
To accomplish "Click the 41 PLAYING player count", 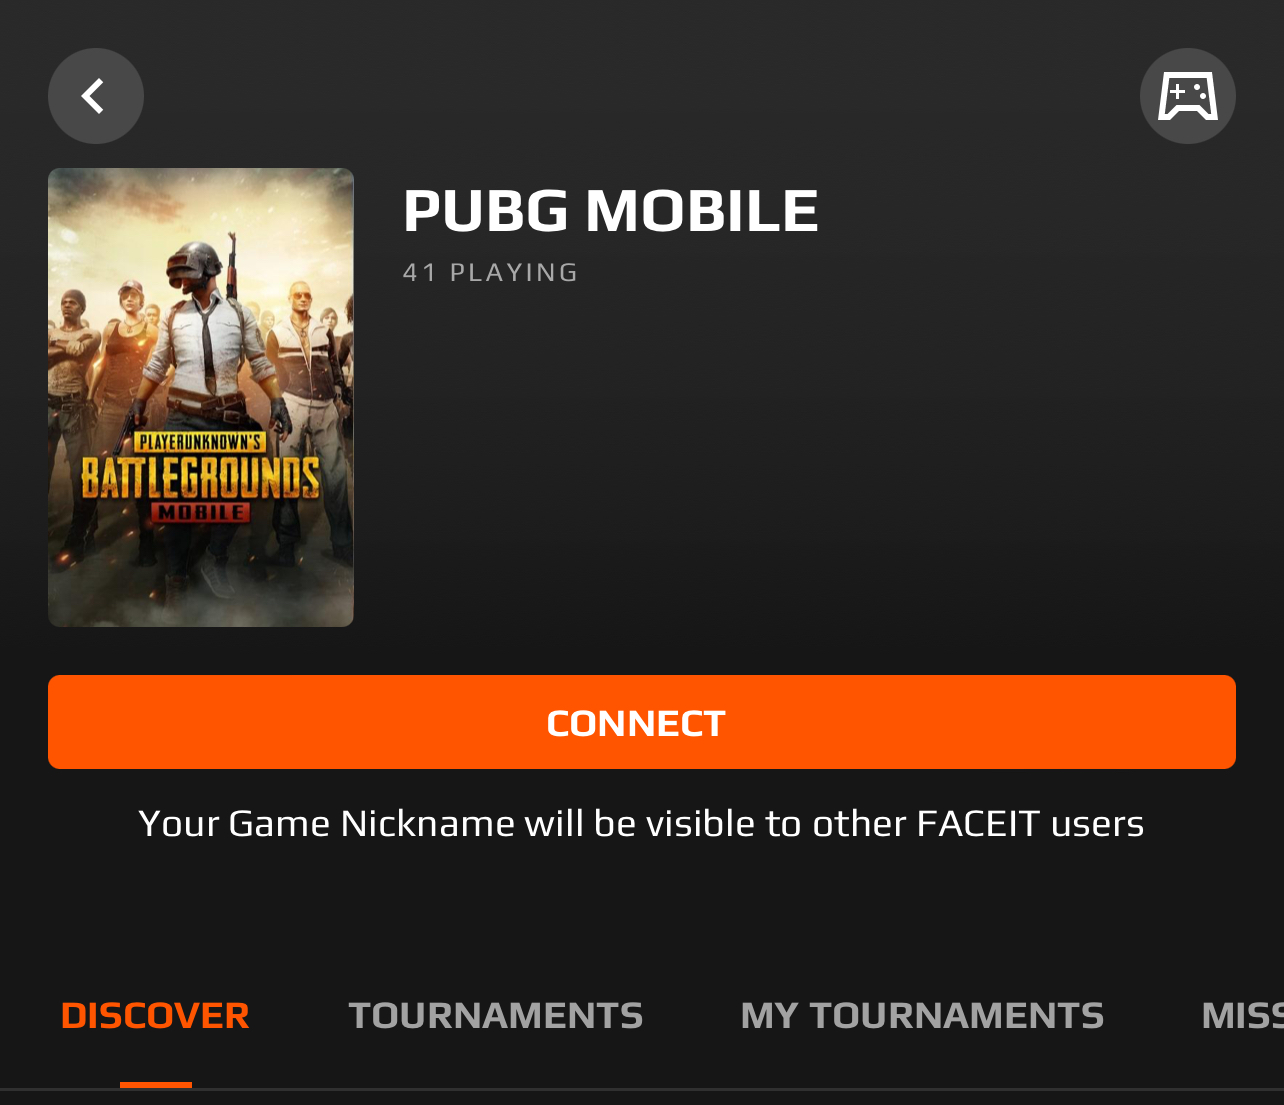I will pos(490,272).
